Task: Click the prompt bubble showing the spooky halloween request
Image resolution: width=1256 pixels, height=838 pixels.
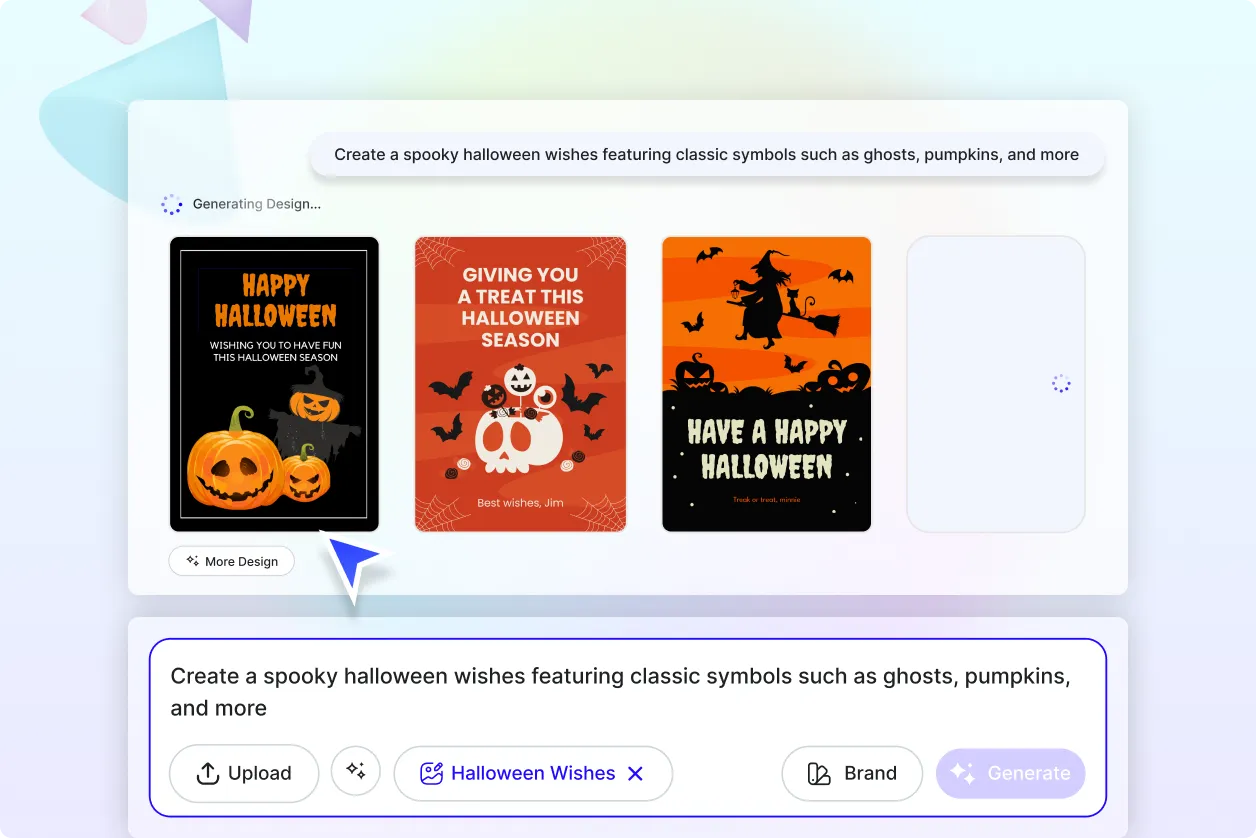Action: click(707, 154)
